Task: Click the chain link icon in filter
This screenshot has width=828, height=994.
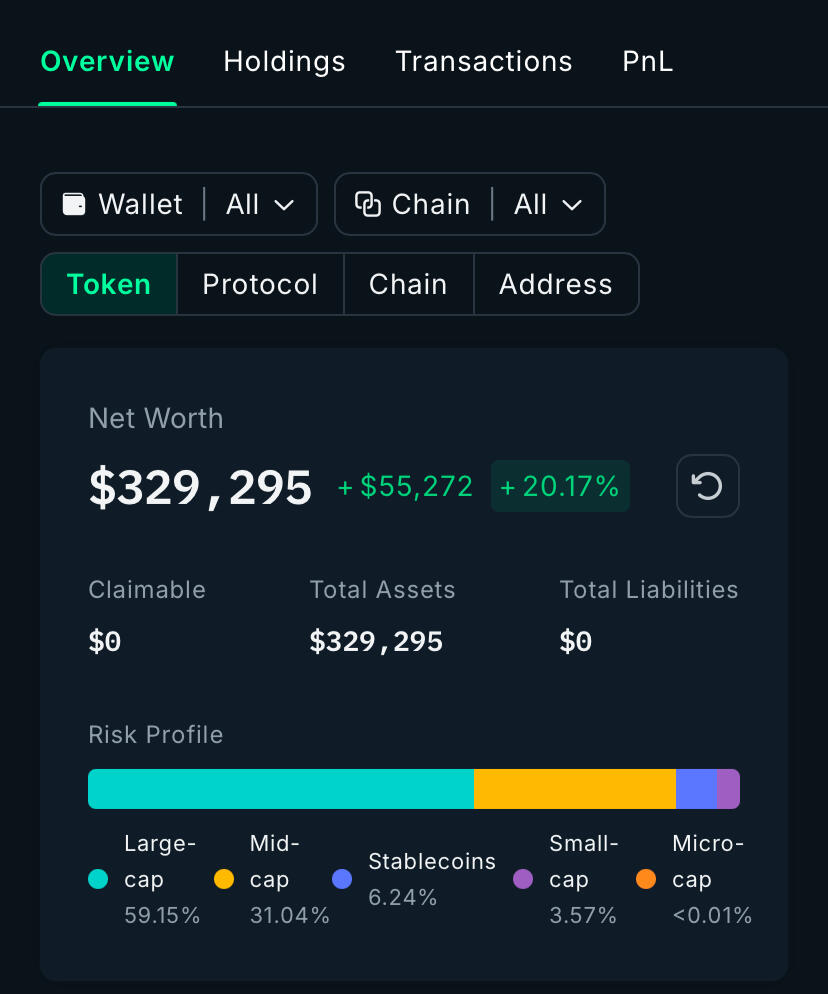Action: (368, 204)
